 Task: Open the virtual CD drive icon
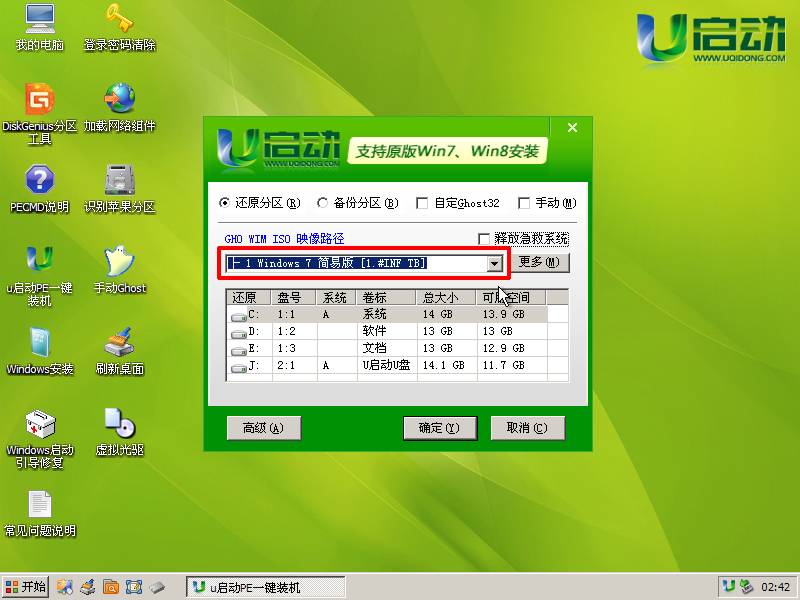(x=119, y=424)
